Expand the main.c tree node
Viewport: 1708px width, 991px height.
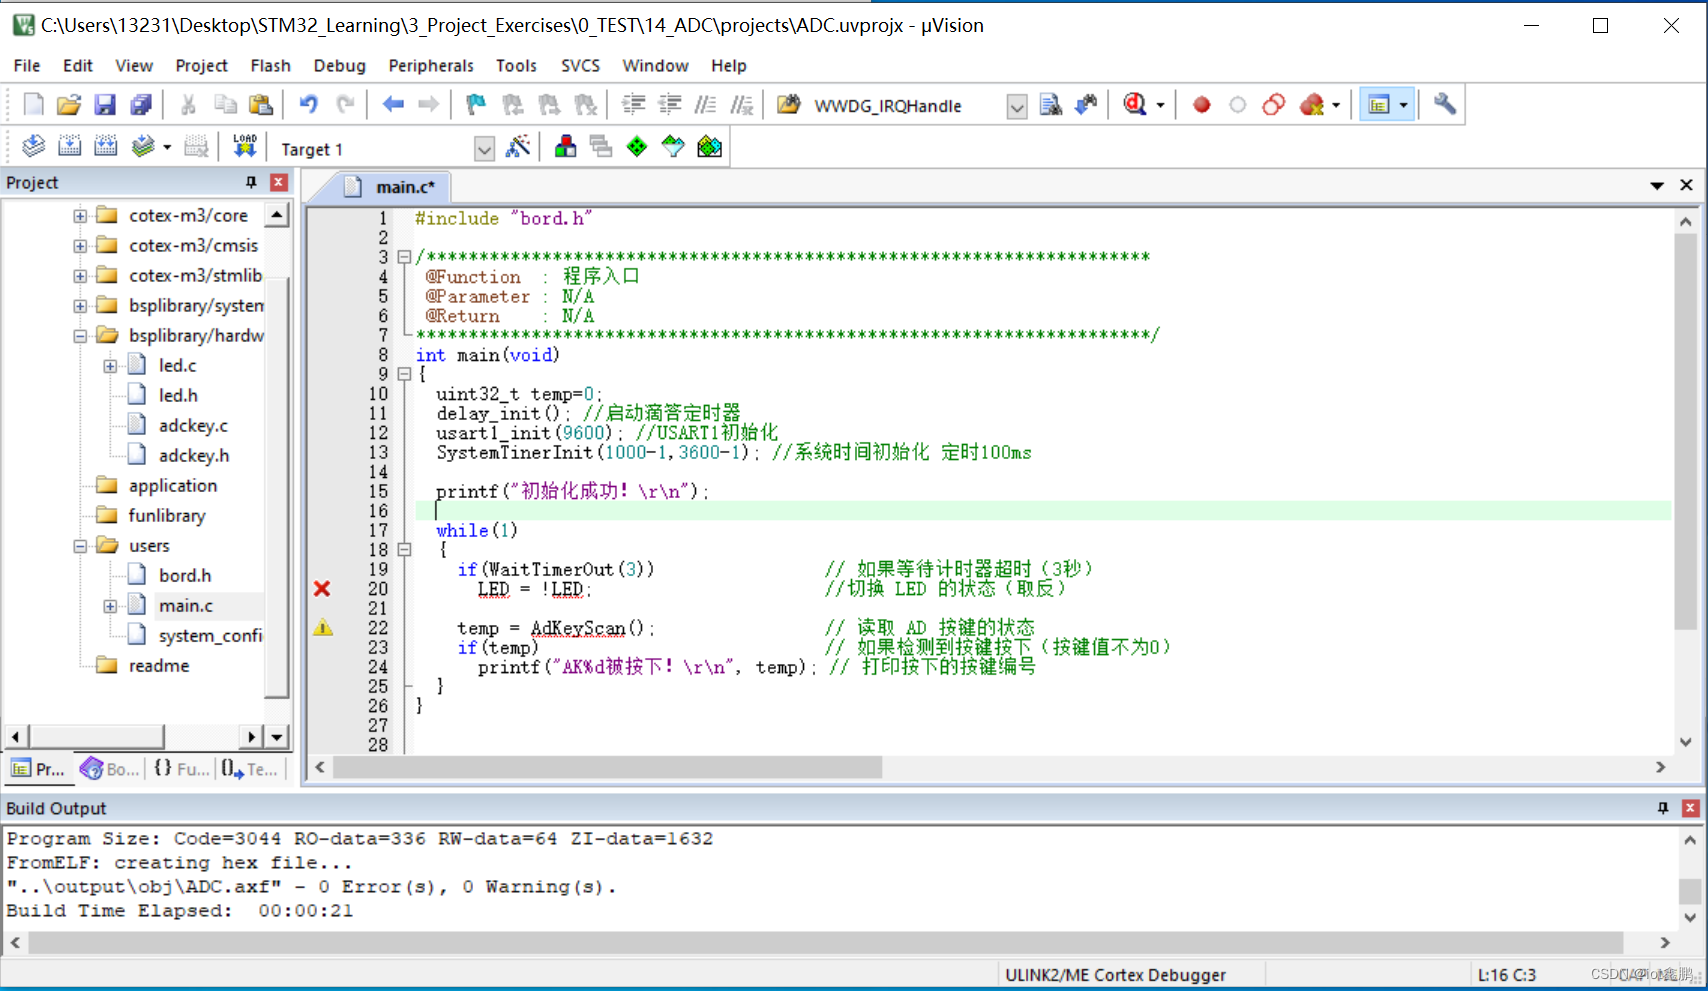110,606
